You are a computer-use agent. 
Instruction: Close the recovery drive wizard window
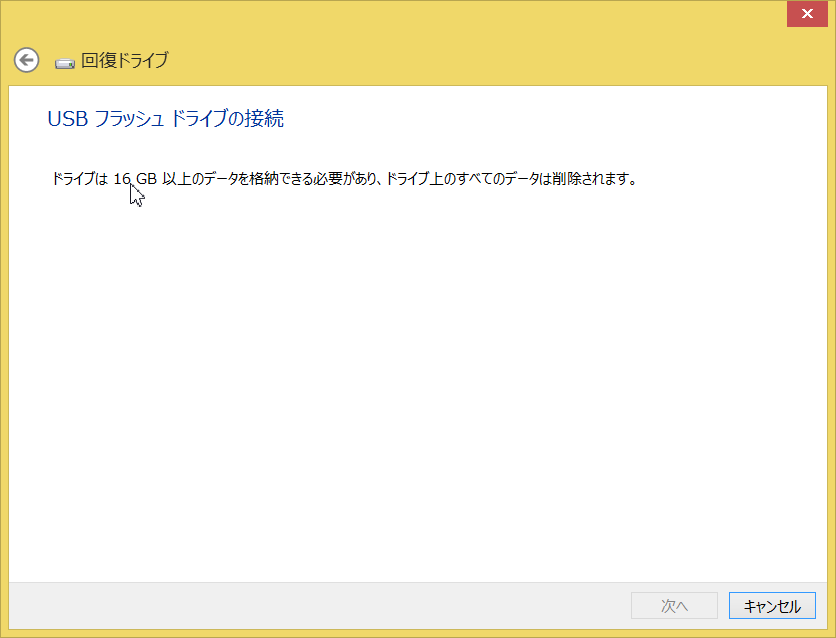click(x=806, y=13)
